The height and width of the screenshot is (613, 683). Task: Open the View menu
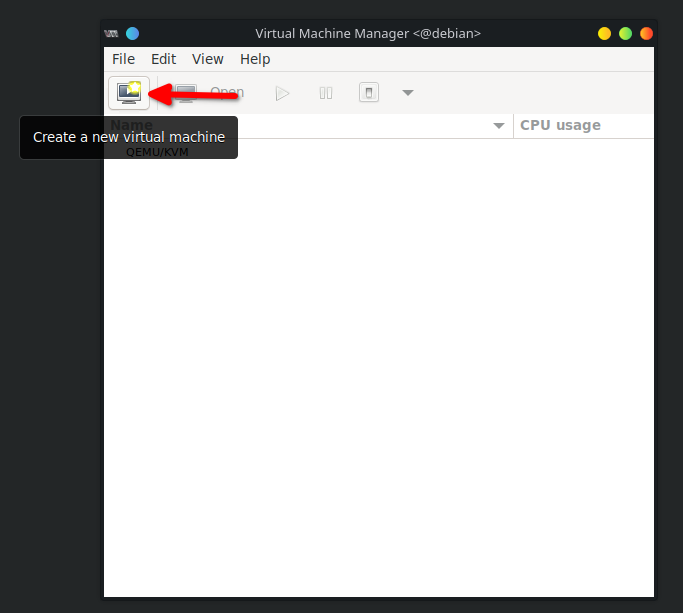[x=208, y=59]
